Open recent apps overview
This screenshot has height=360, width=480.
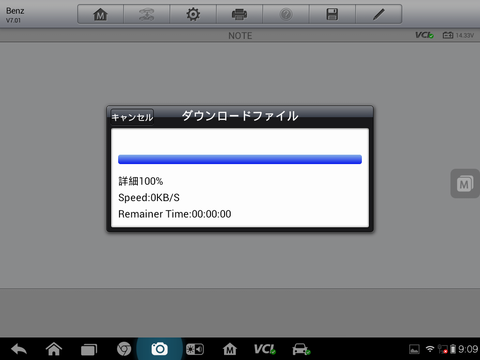[x=89, y=349]
